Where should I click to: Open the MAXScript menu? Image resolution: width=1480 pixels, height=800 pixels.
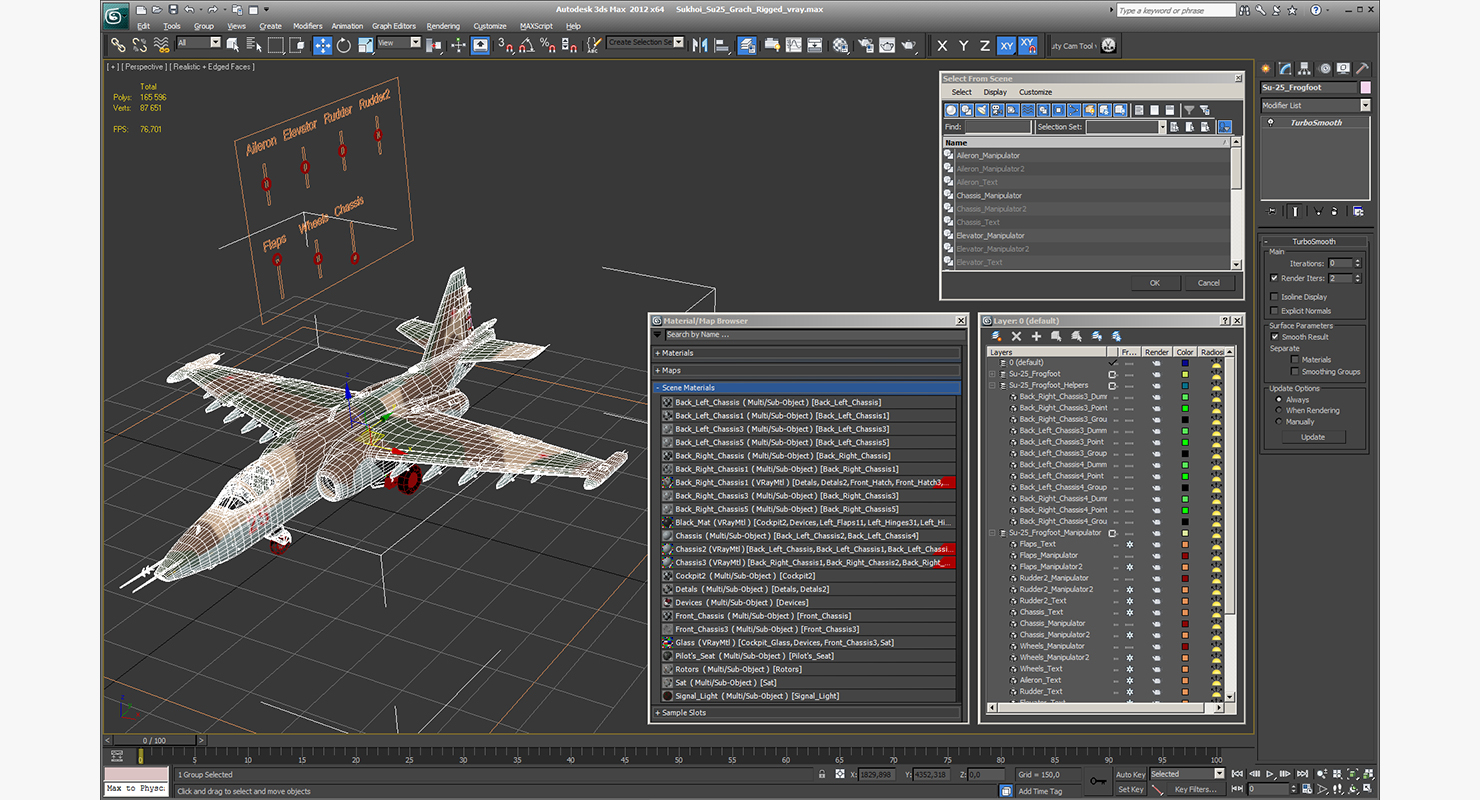tap(536, 26)
